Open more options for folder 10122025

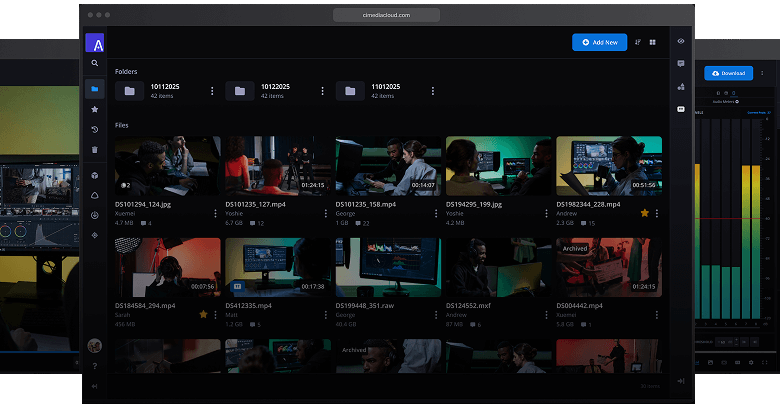[x=322, y=91]
